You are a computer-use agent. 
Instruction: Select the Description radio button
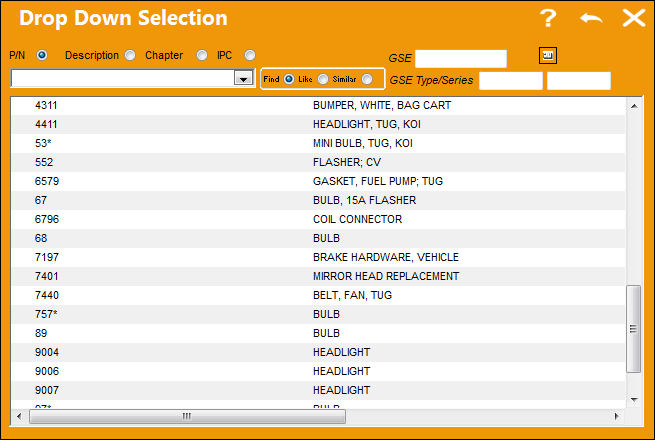(130, 55)
